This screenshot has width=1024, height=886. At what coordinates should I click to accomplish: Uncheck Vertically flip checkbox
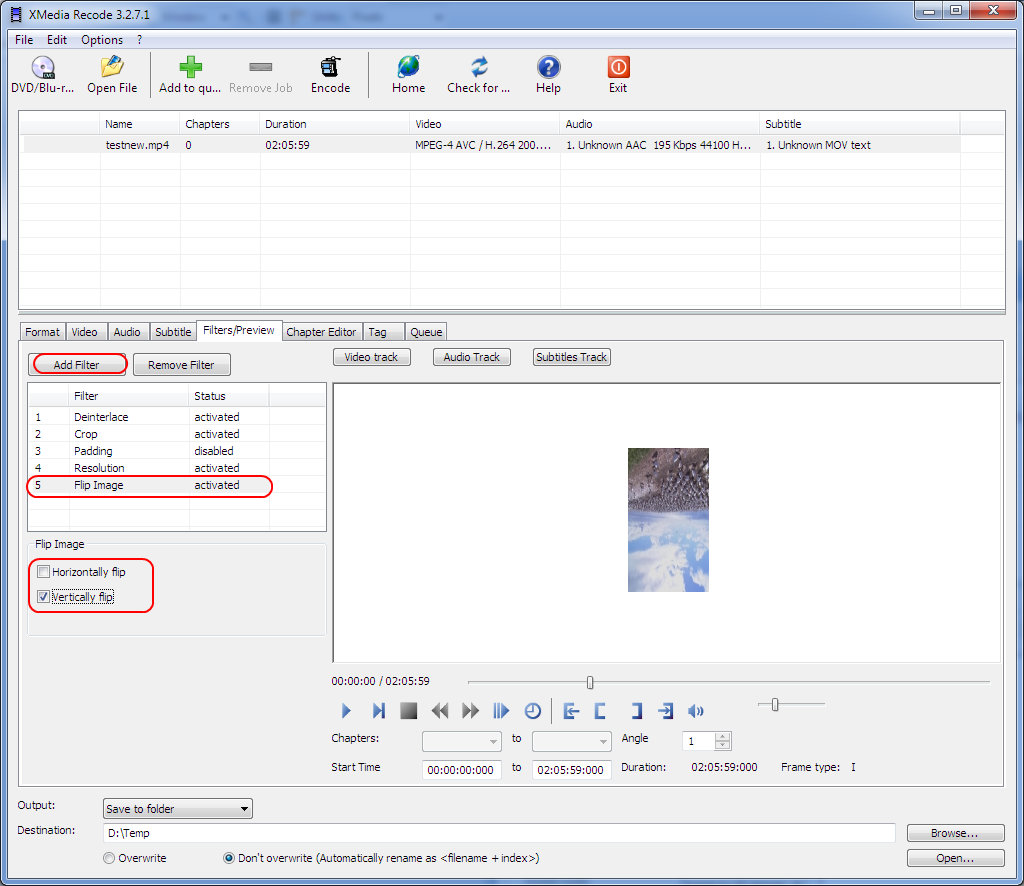pyautogui.click(x=44, y=597)
